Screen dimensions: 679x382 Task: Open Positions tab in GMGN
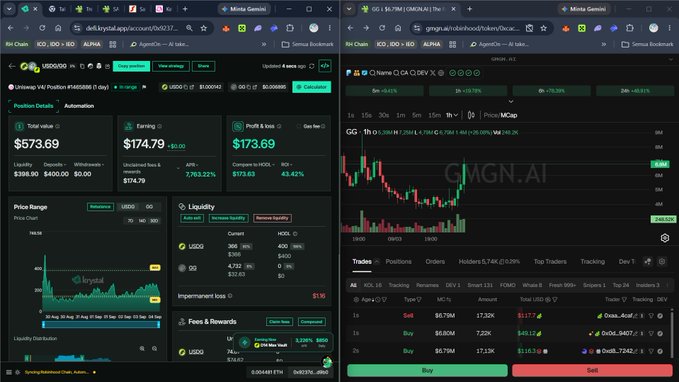click(x=398, y=262)
